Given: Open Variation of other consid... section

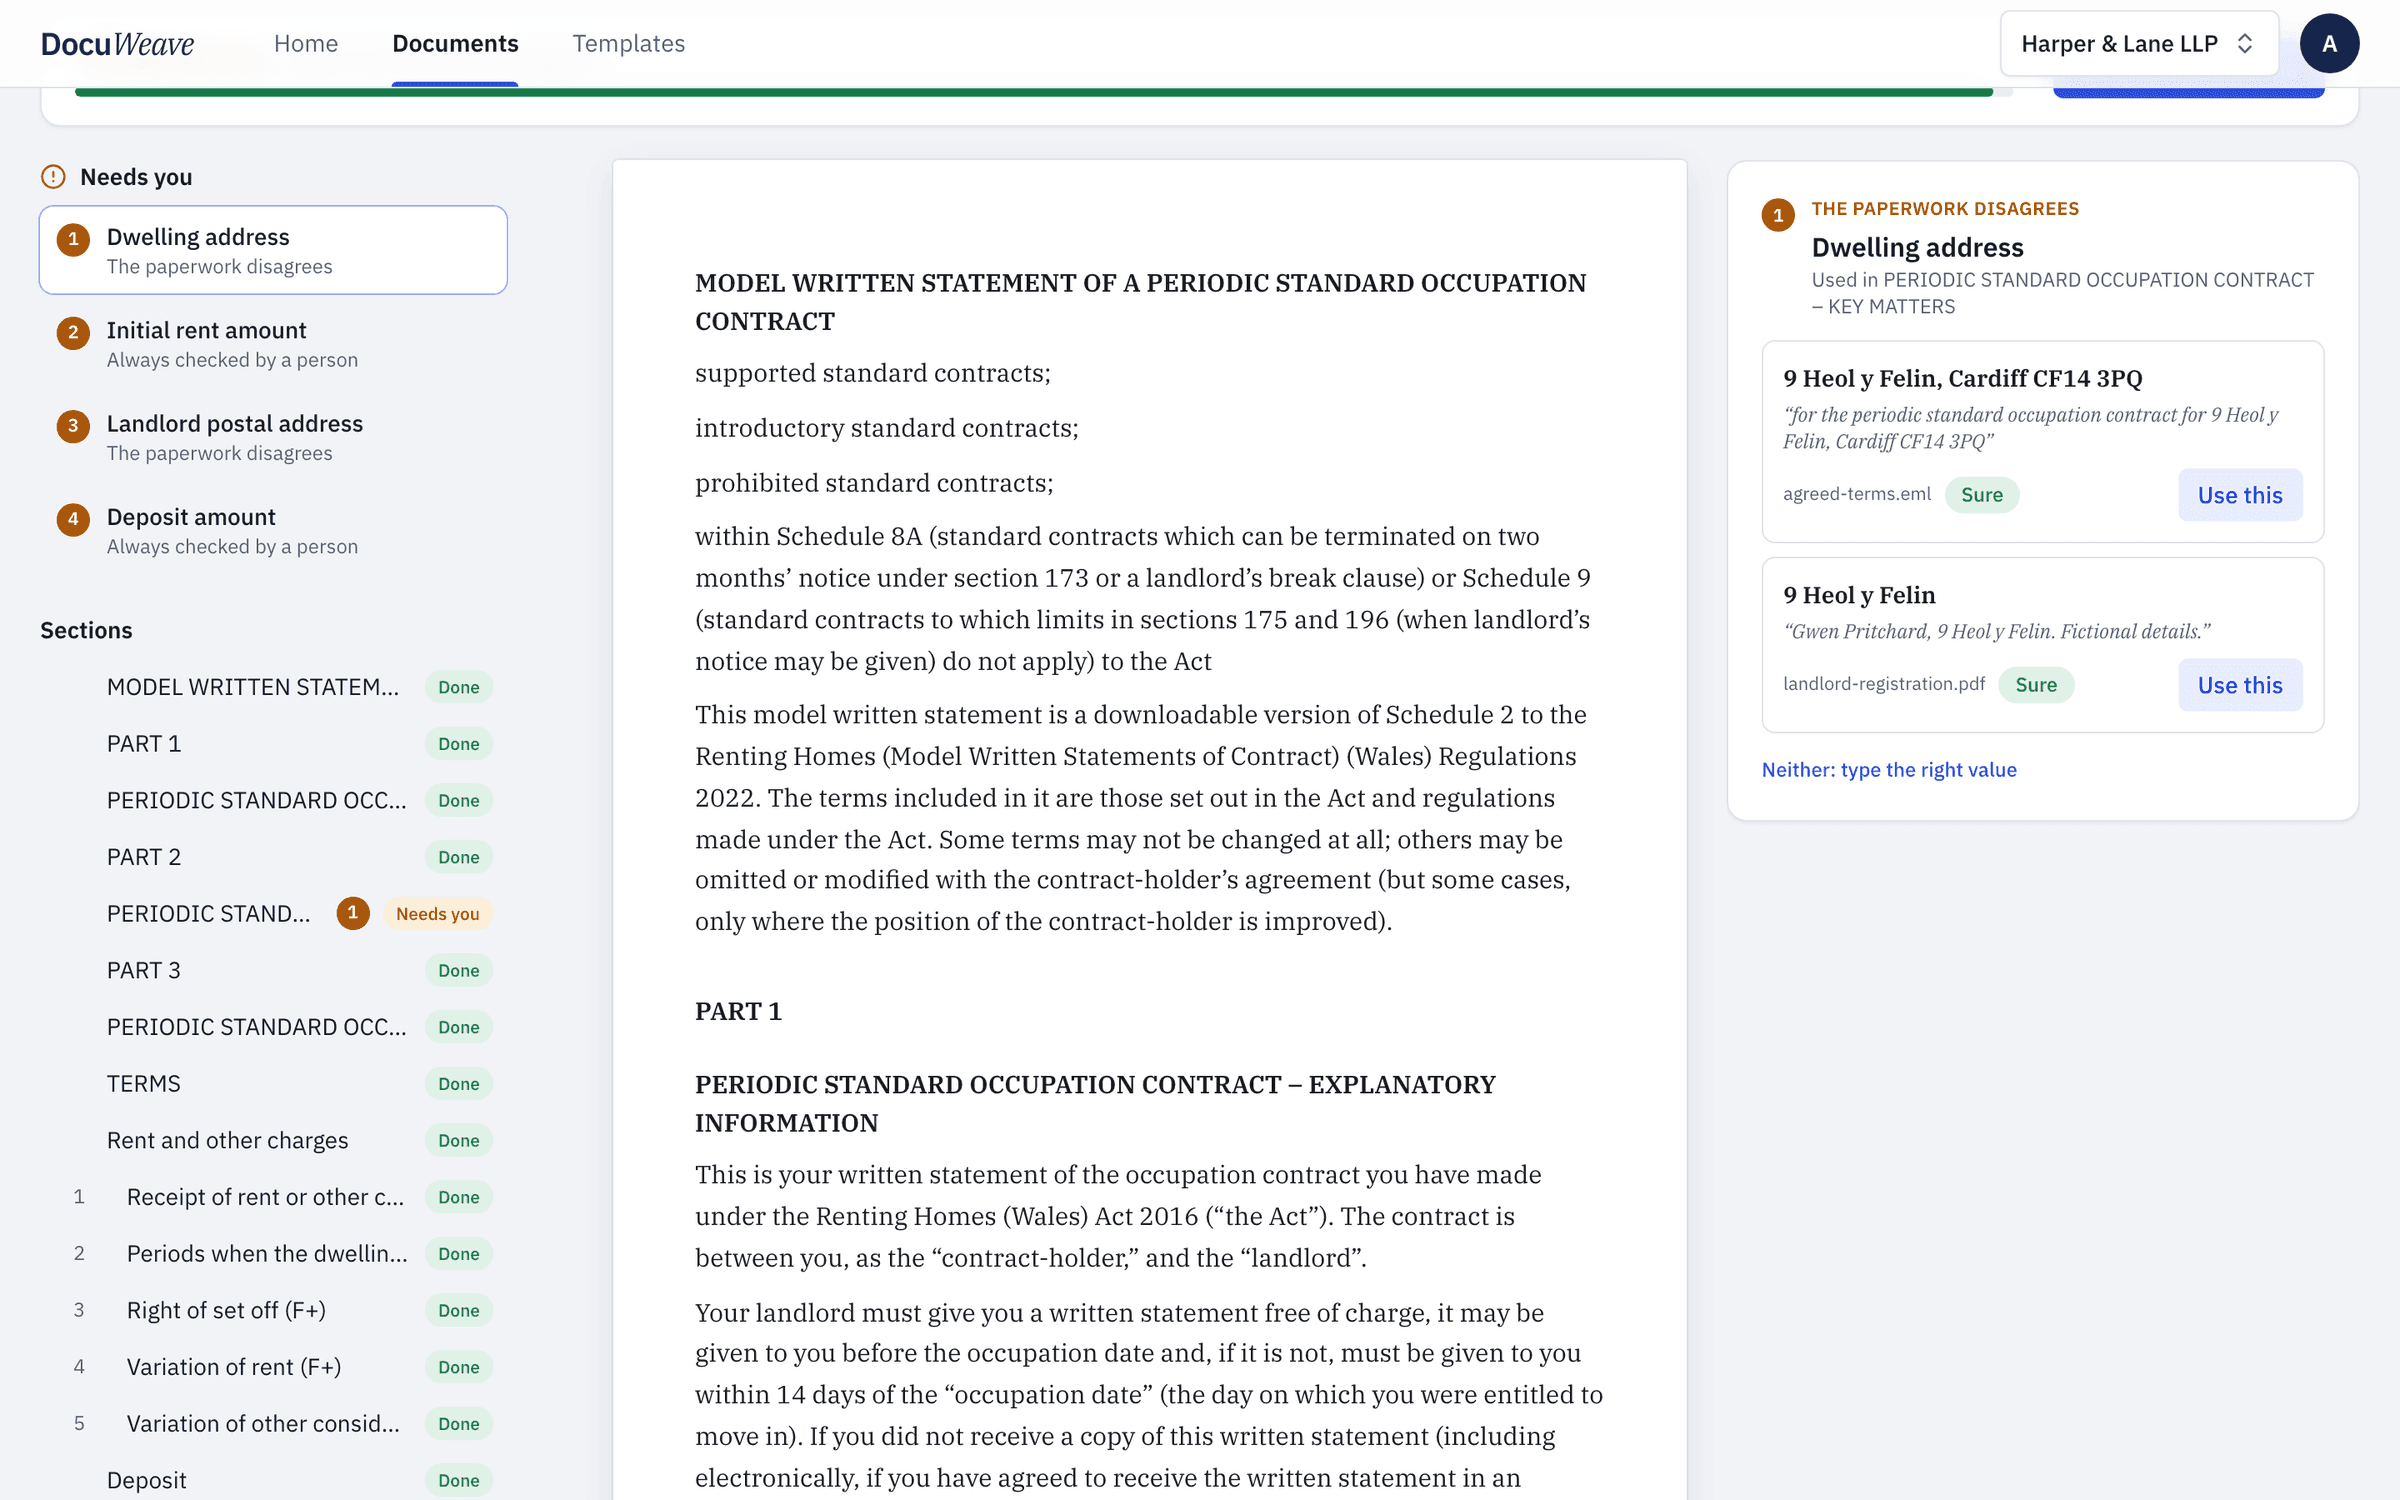Looking at the screenshot, I should click(273, 1423).
